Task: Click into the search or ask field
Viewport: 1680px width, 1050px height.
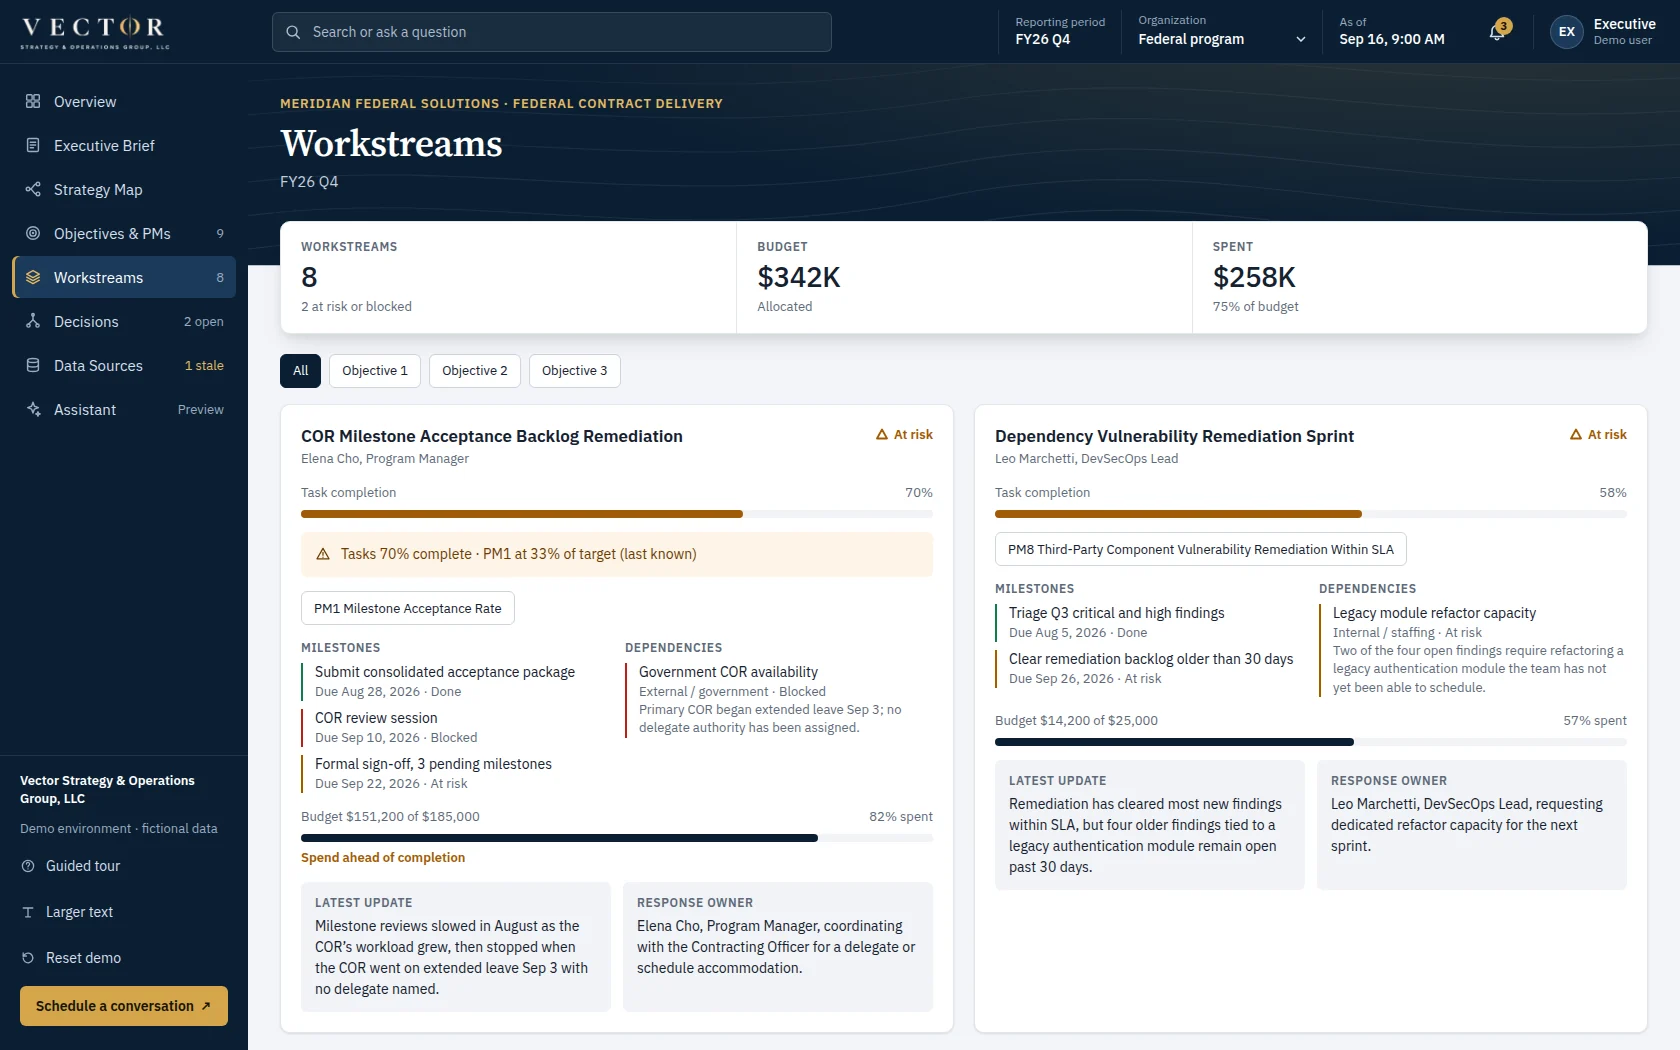Action: pyautogui.click(x=552, y=32)
